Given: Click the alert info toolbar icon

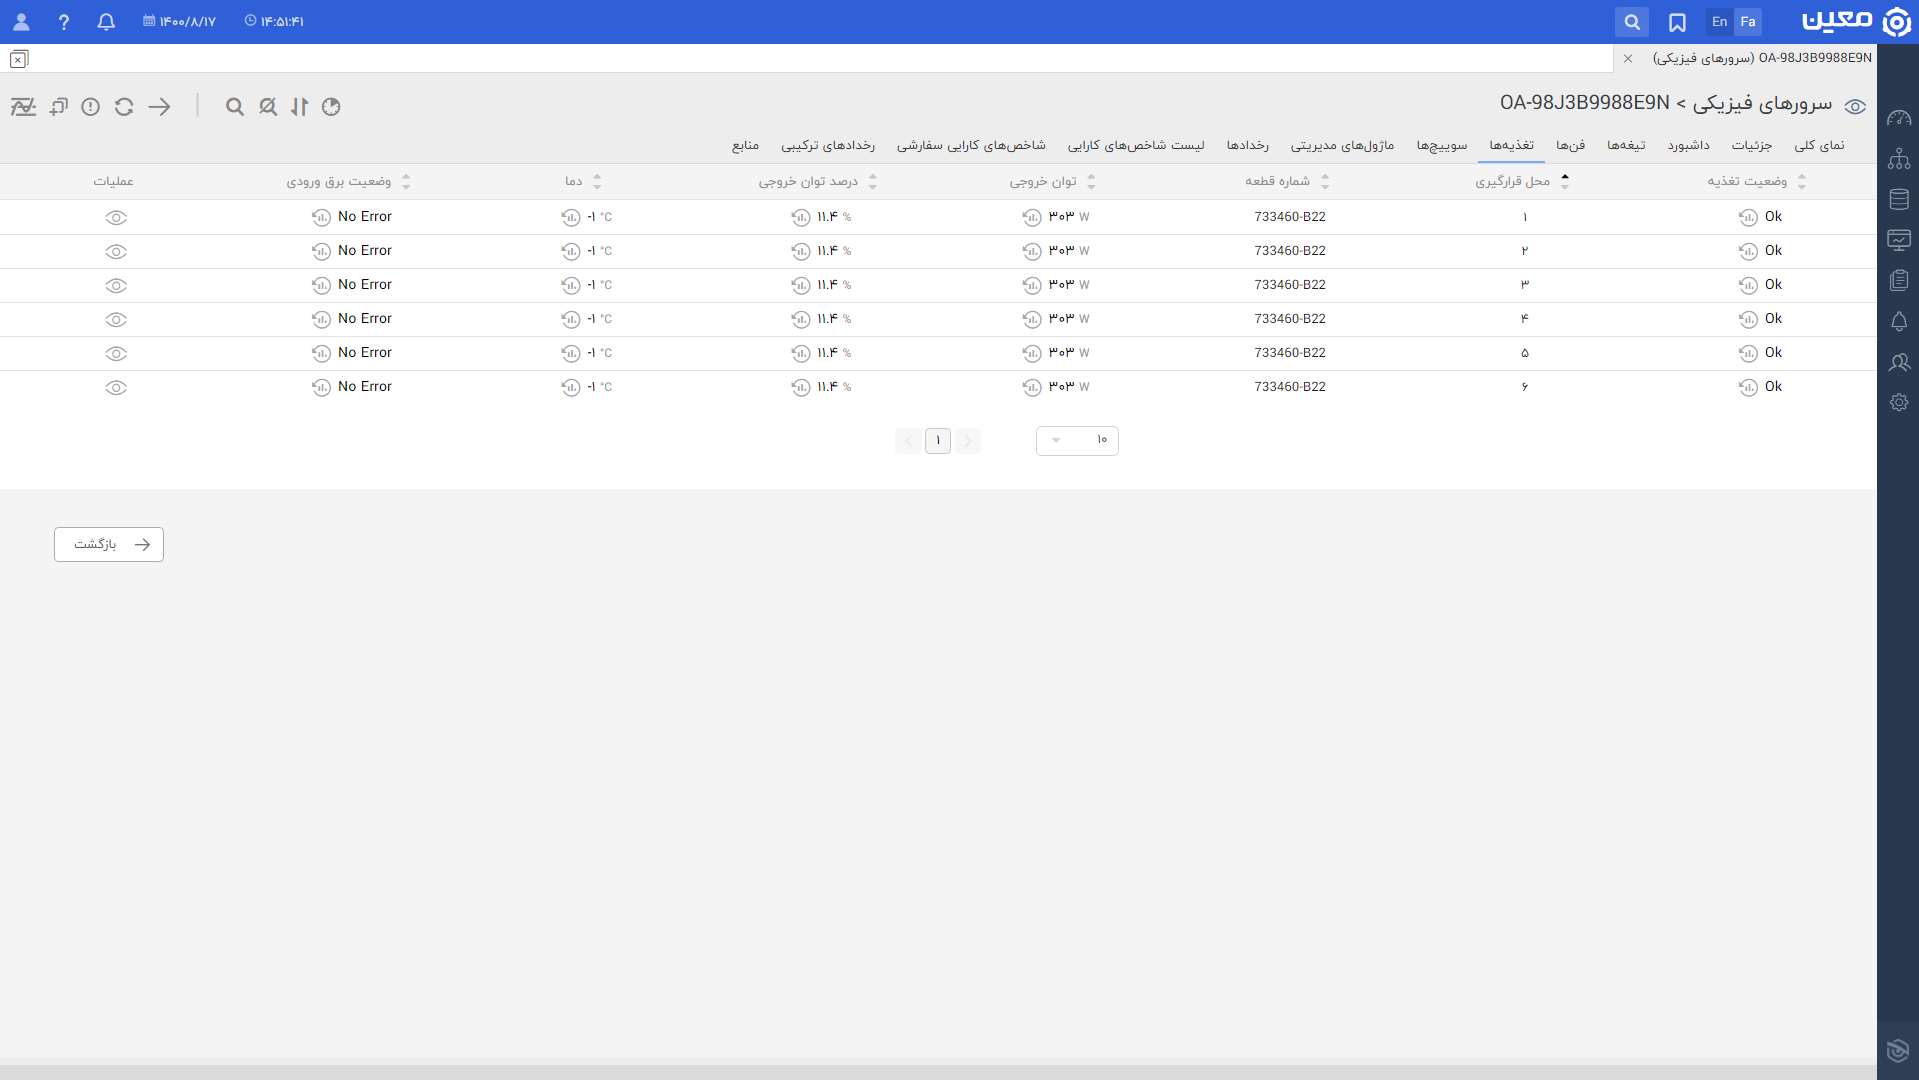Looking at the screenshot, I should click(x=91, y=106).
